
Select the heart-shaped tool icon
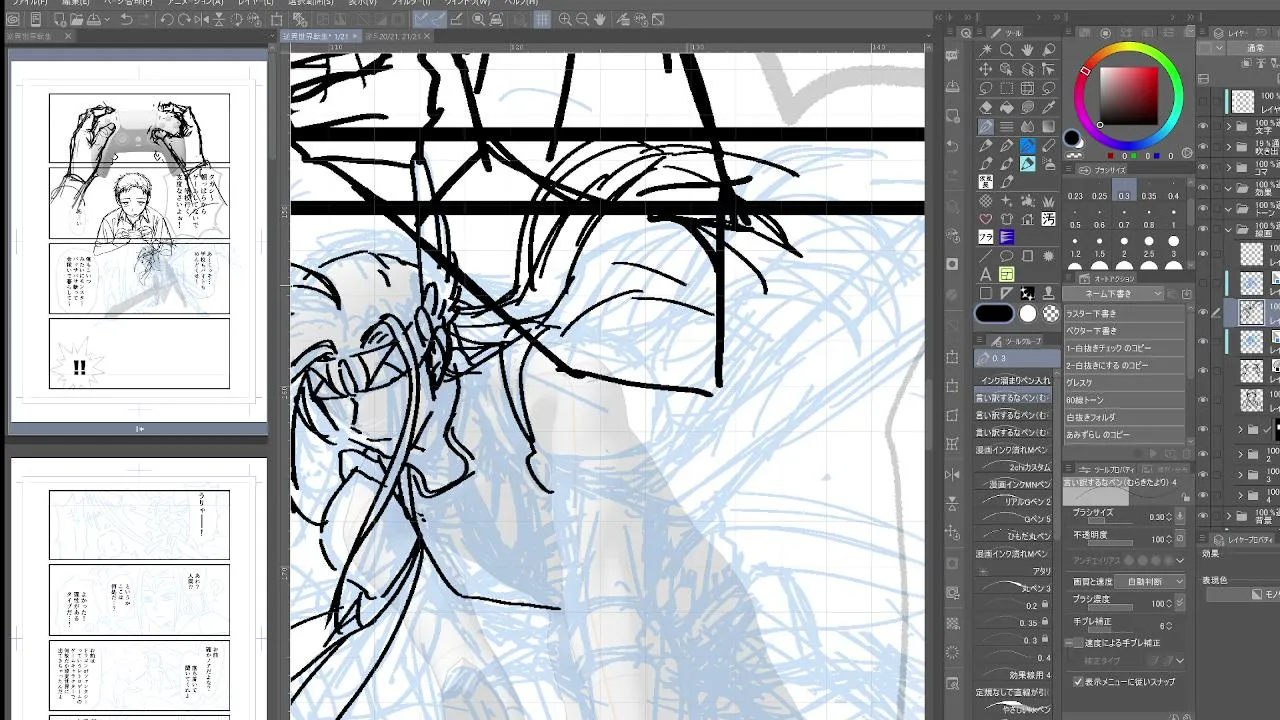coord(985,219)
